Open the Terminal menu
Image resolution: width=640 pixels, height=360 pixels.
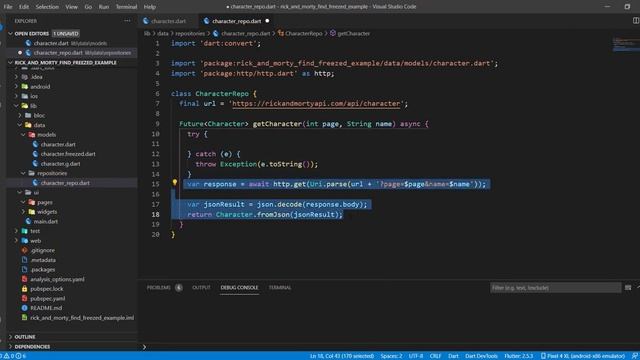(x=126, y=7)
